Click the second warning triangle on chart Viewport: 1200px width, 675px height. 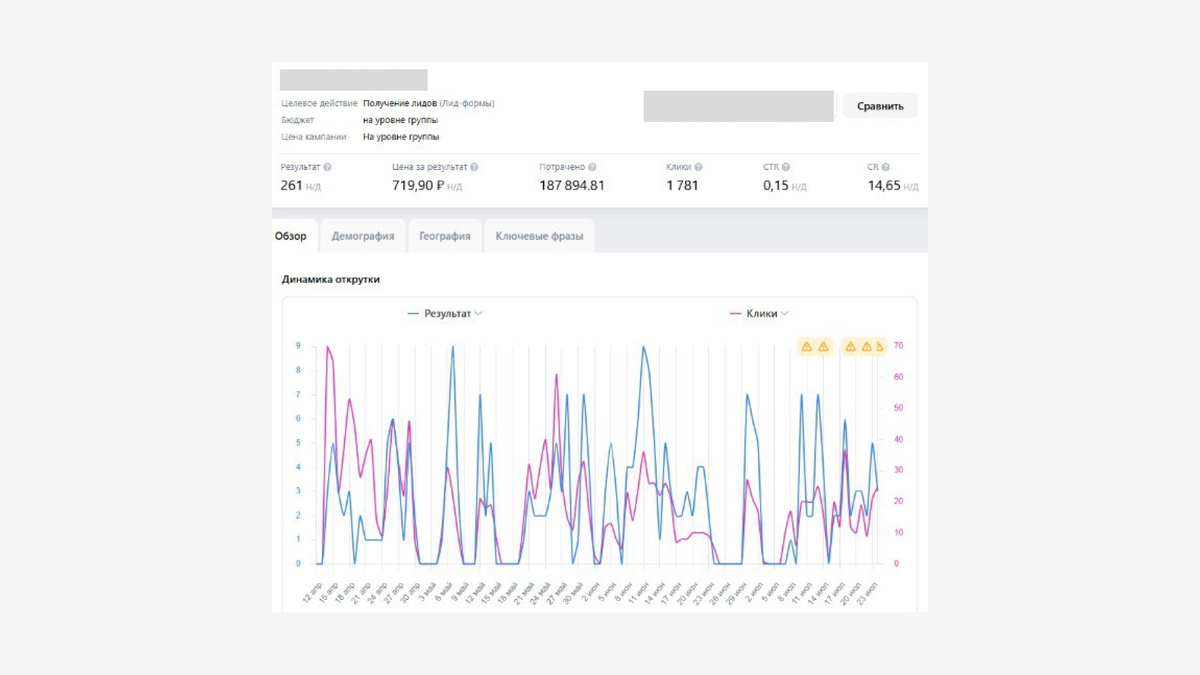824,347
